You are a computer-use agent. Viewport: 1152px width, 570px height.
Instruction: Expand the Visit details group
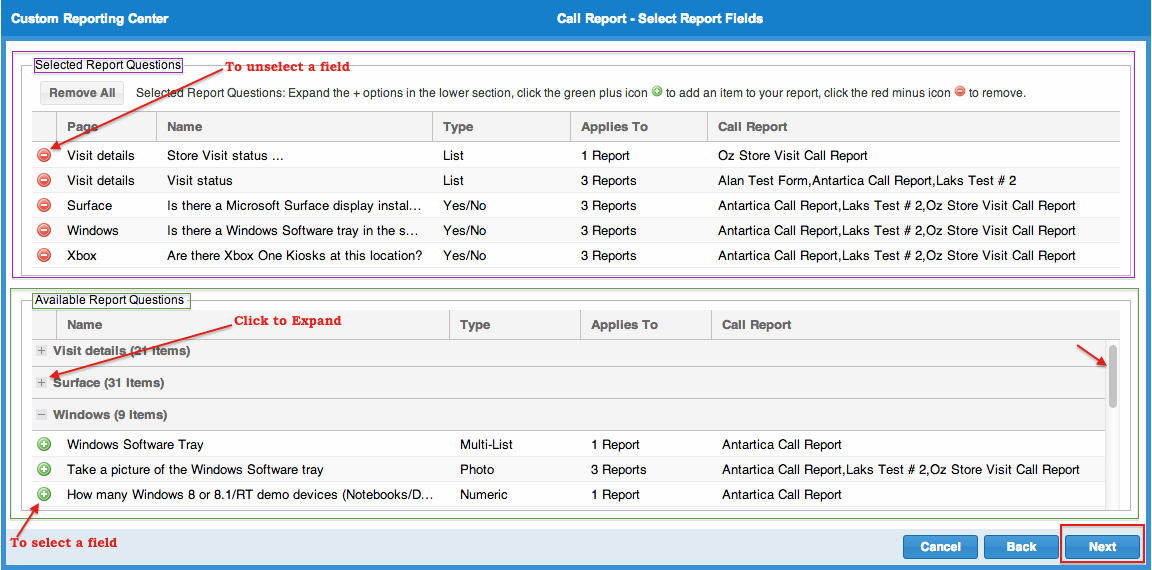[x=41, y=351]
